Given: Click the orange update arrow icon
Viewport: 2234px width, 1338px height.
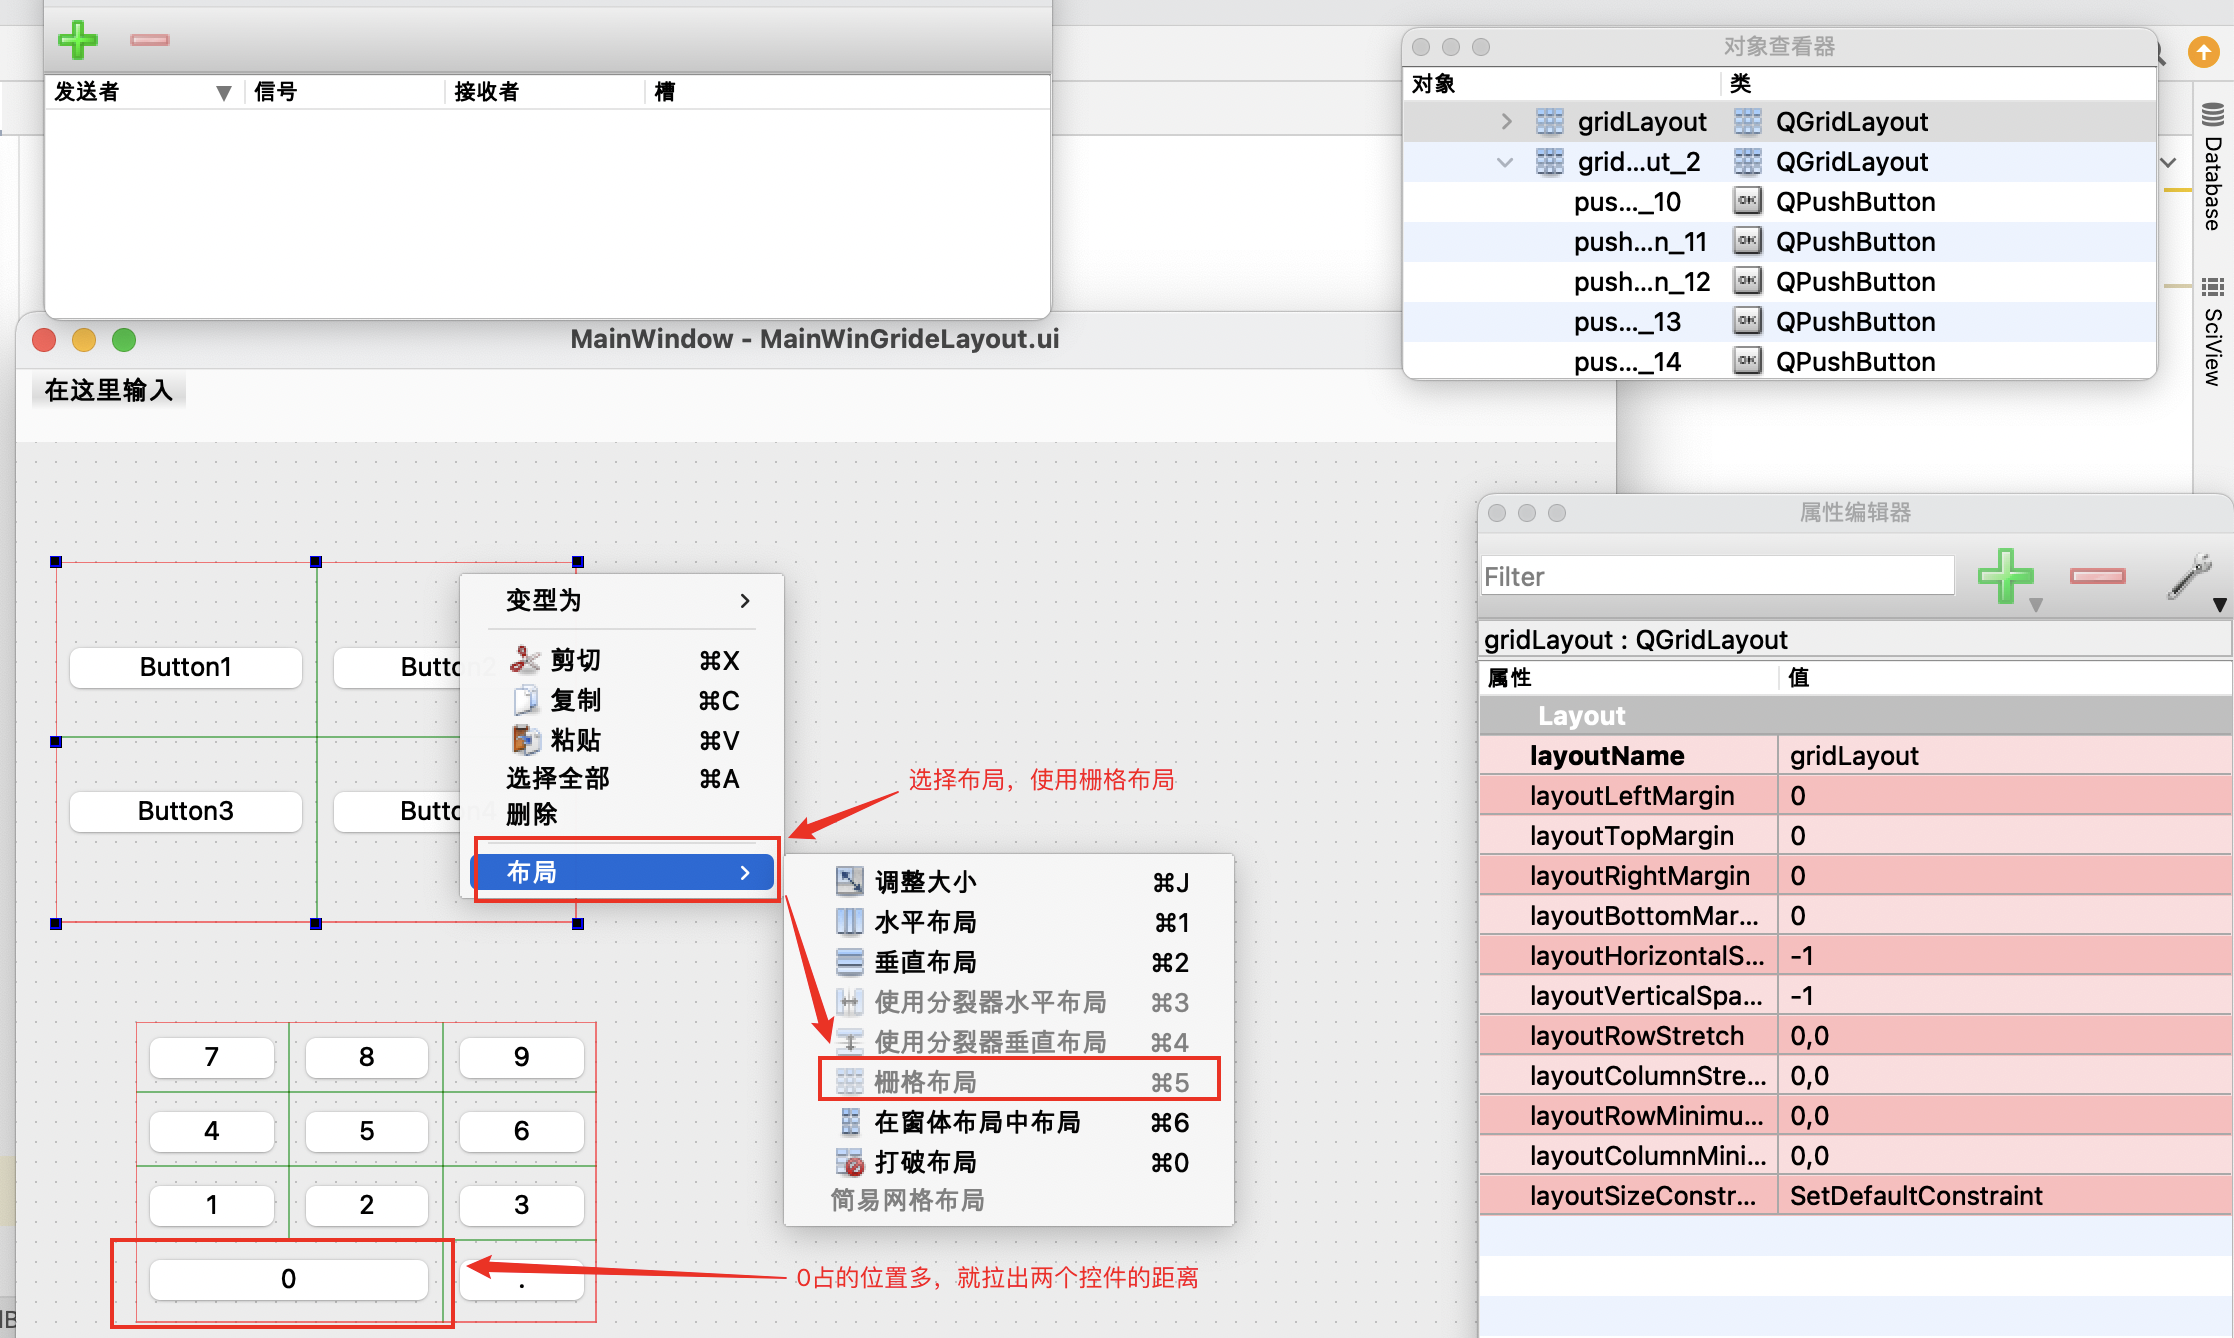Looking at the screenshot, I should click(2203, 52).
